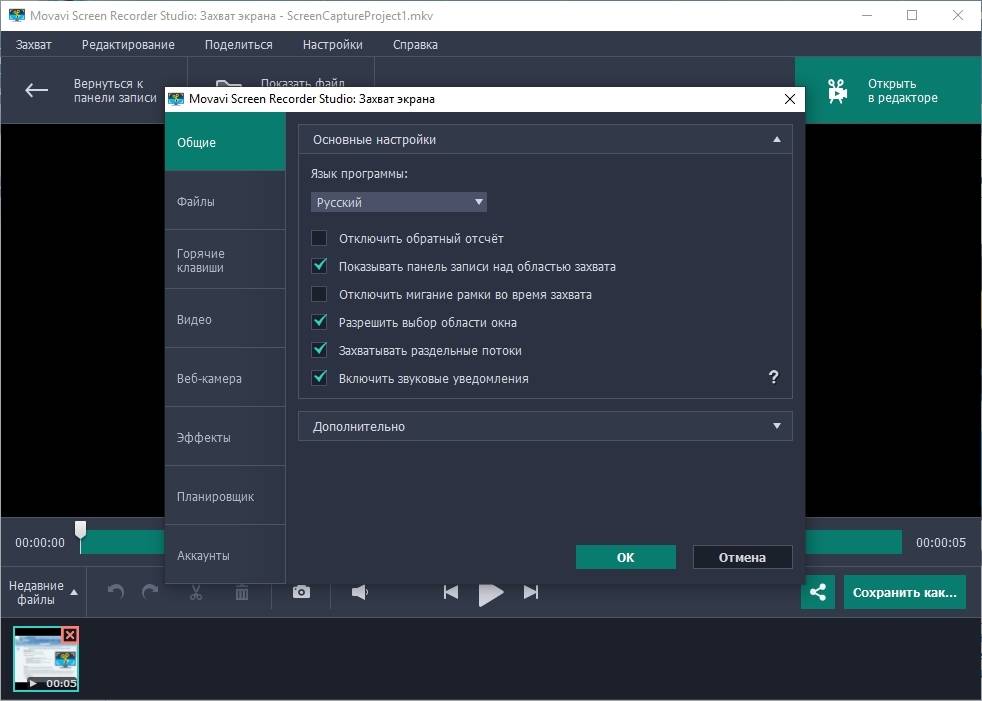Click the question mark help icon
982x701 pixels.
click(773, 376)
